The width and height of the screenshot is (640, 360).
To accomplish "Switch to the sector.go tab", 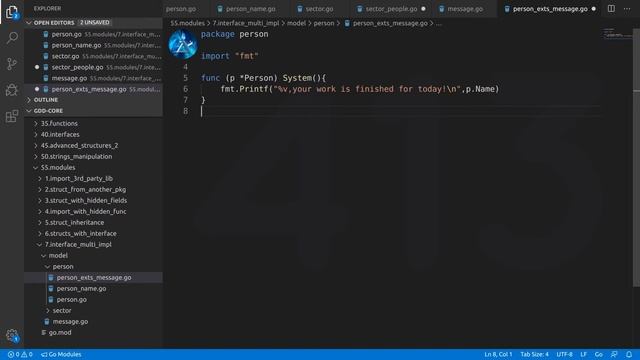I will click(319, 9).
